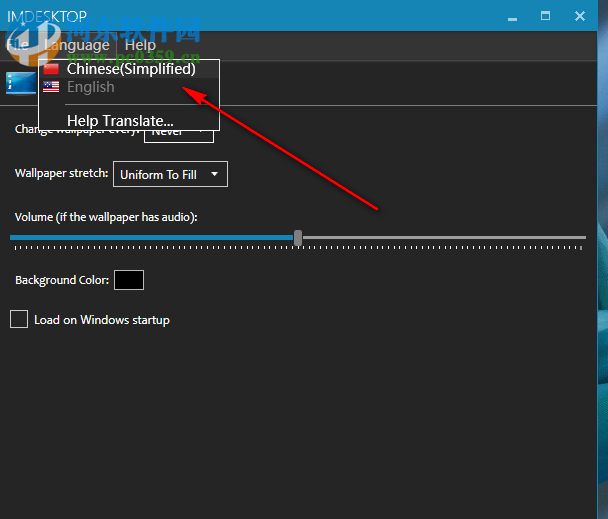Open the File menu
The image size is (608, 519).
pos(17,45)
